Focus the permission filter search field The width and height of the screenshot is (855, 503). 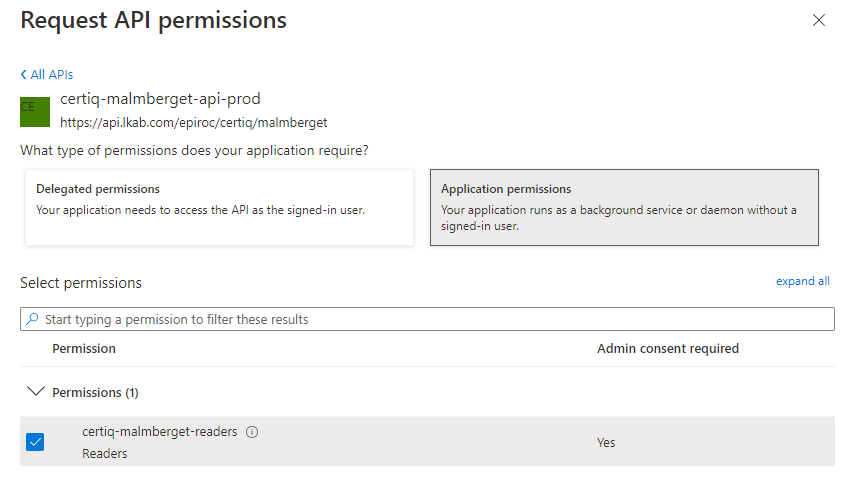click(430, 319)
